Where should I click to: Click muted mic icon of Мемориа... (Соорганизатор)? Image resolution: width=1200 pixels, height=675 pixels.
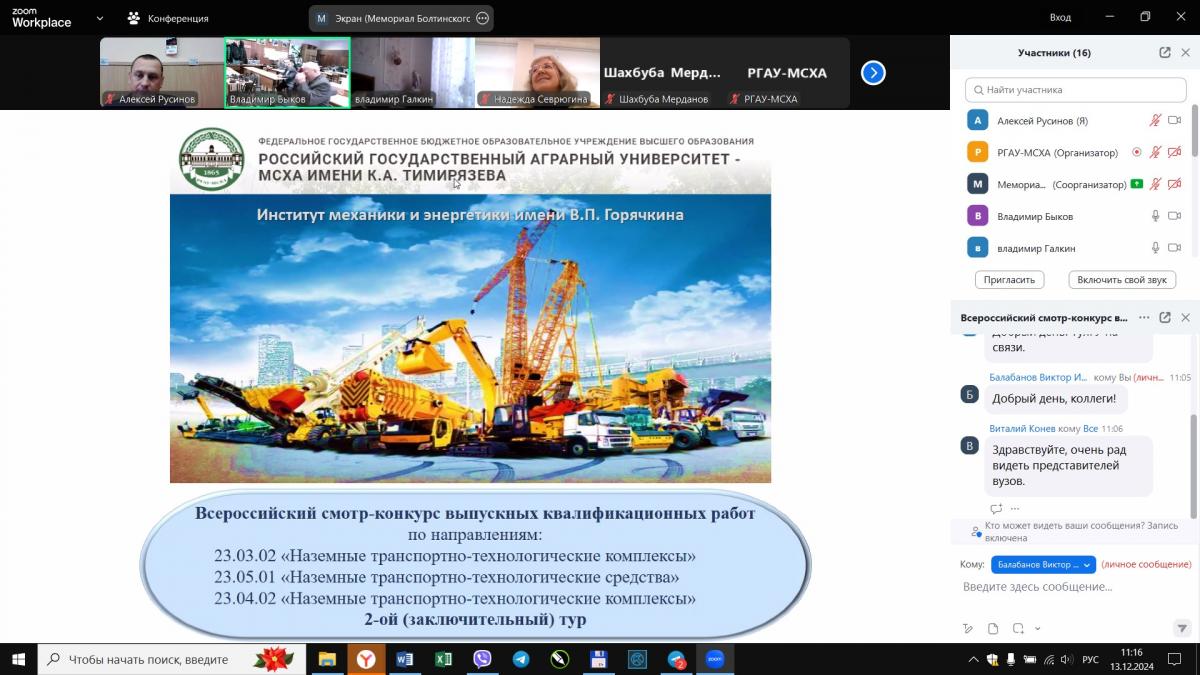(x=1155, y=184)
